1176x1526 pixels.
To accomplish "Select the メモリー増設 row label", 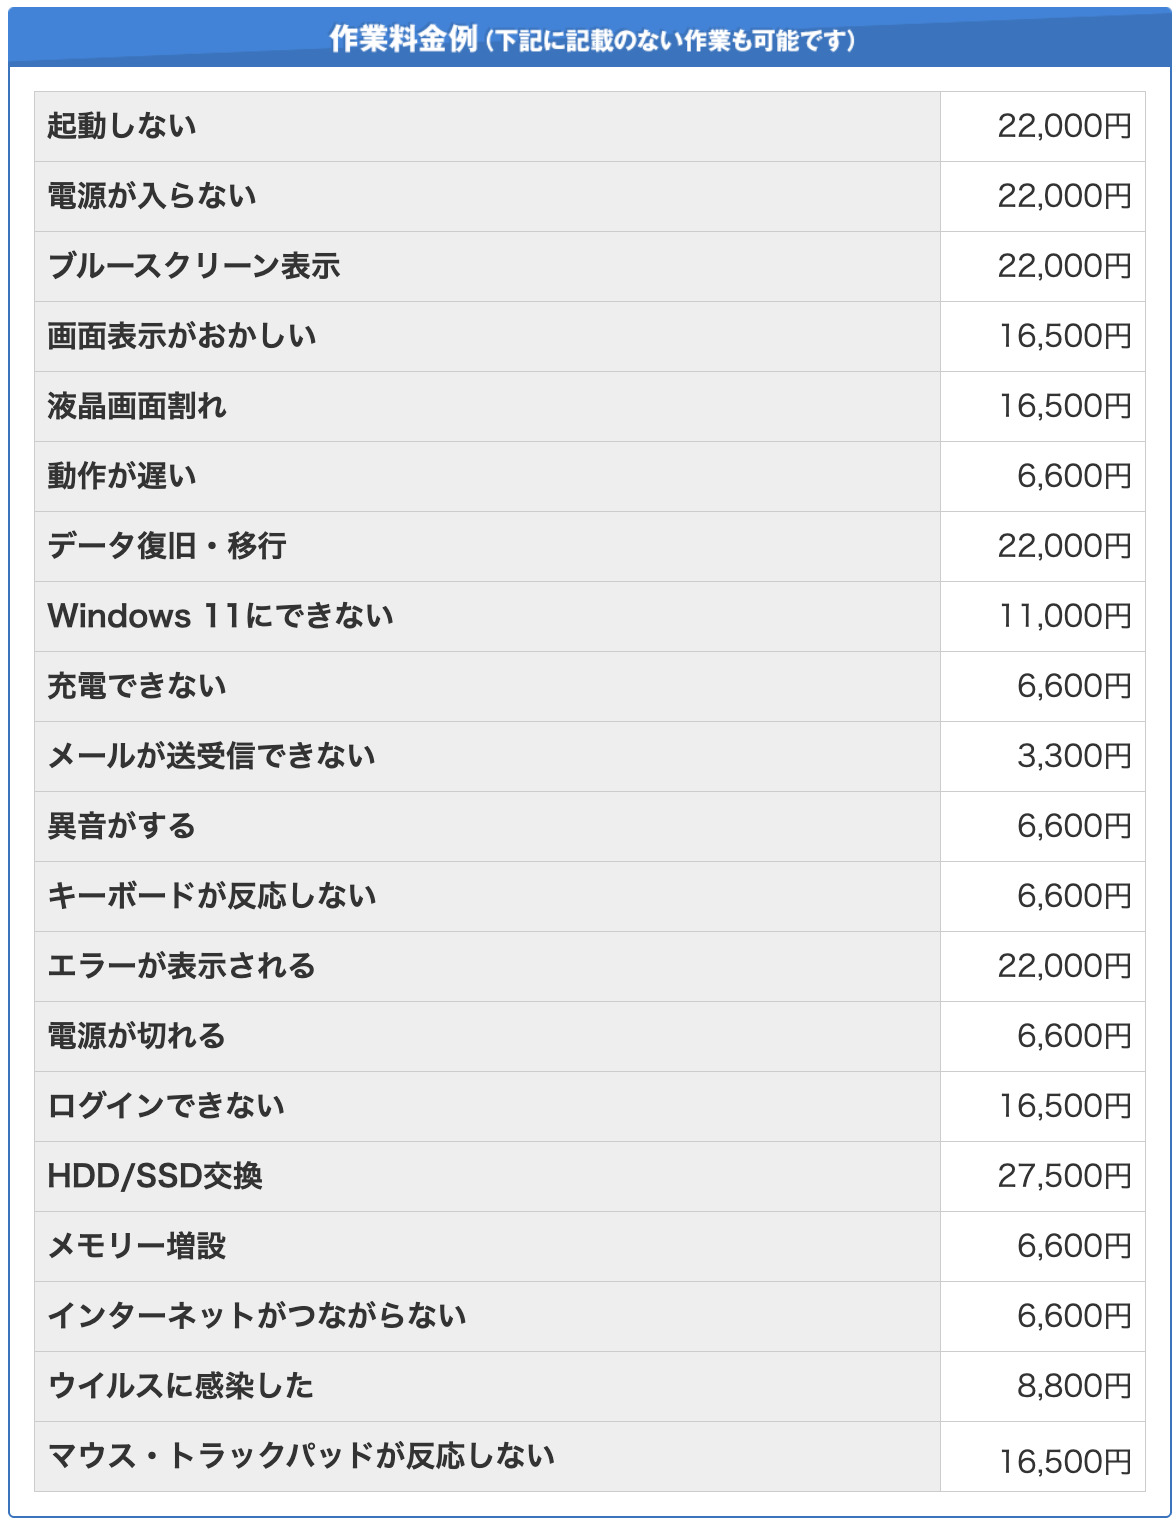I will point(137,1246).
